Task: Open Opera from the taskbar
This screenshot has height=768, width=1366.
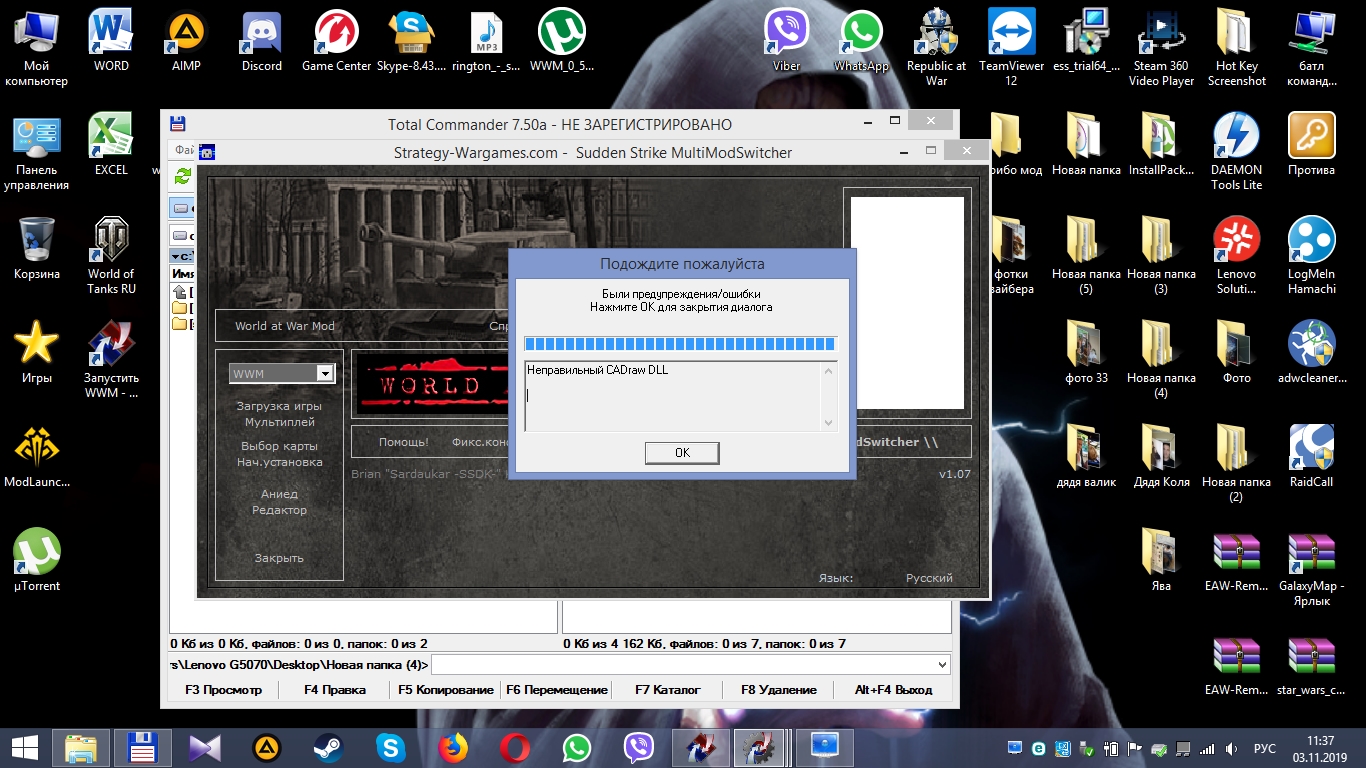Action: (x=515, y=748)
